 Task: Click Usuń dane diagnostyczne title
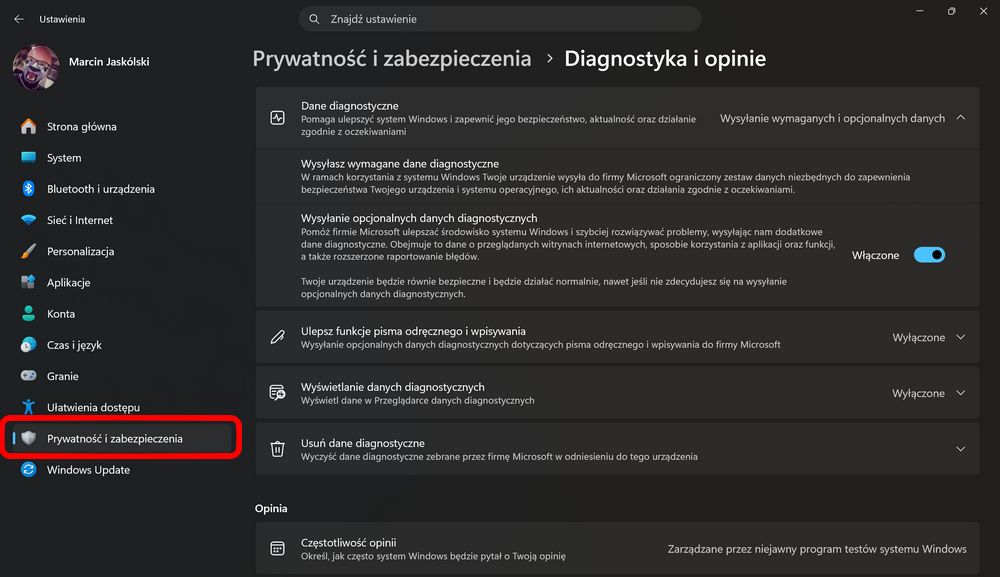pyautogui.click(x=363, y=443)
